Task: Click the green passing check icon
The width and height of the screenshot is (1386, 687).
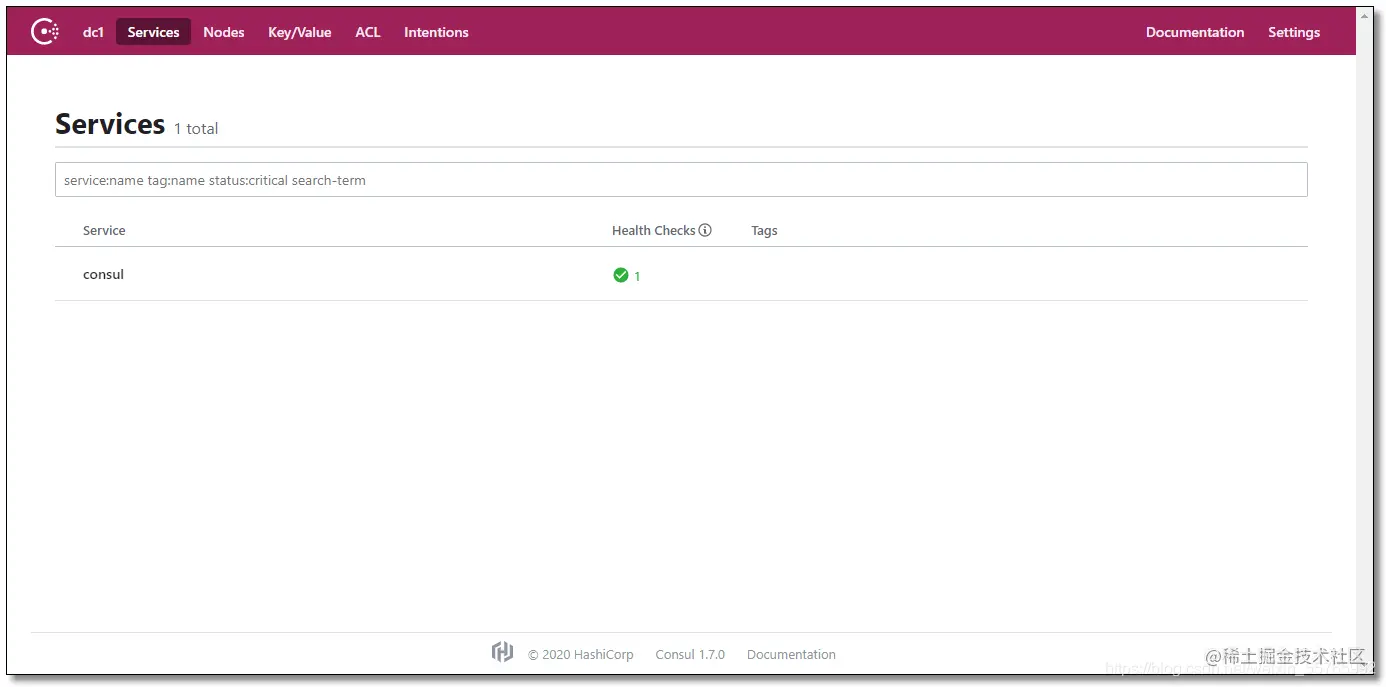Action: pos(621,275)
